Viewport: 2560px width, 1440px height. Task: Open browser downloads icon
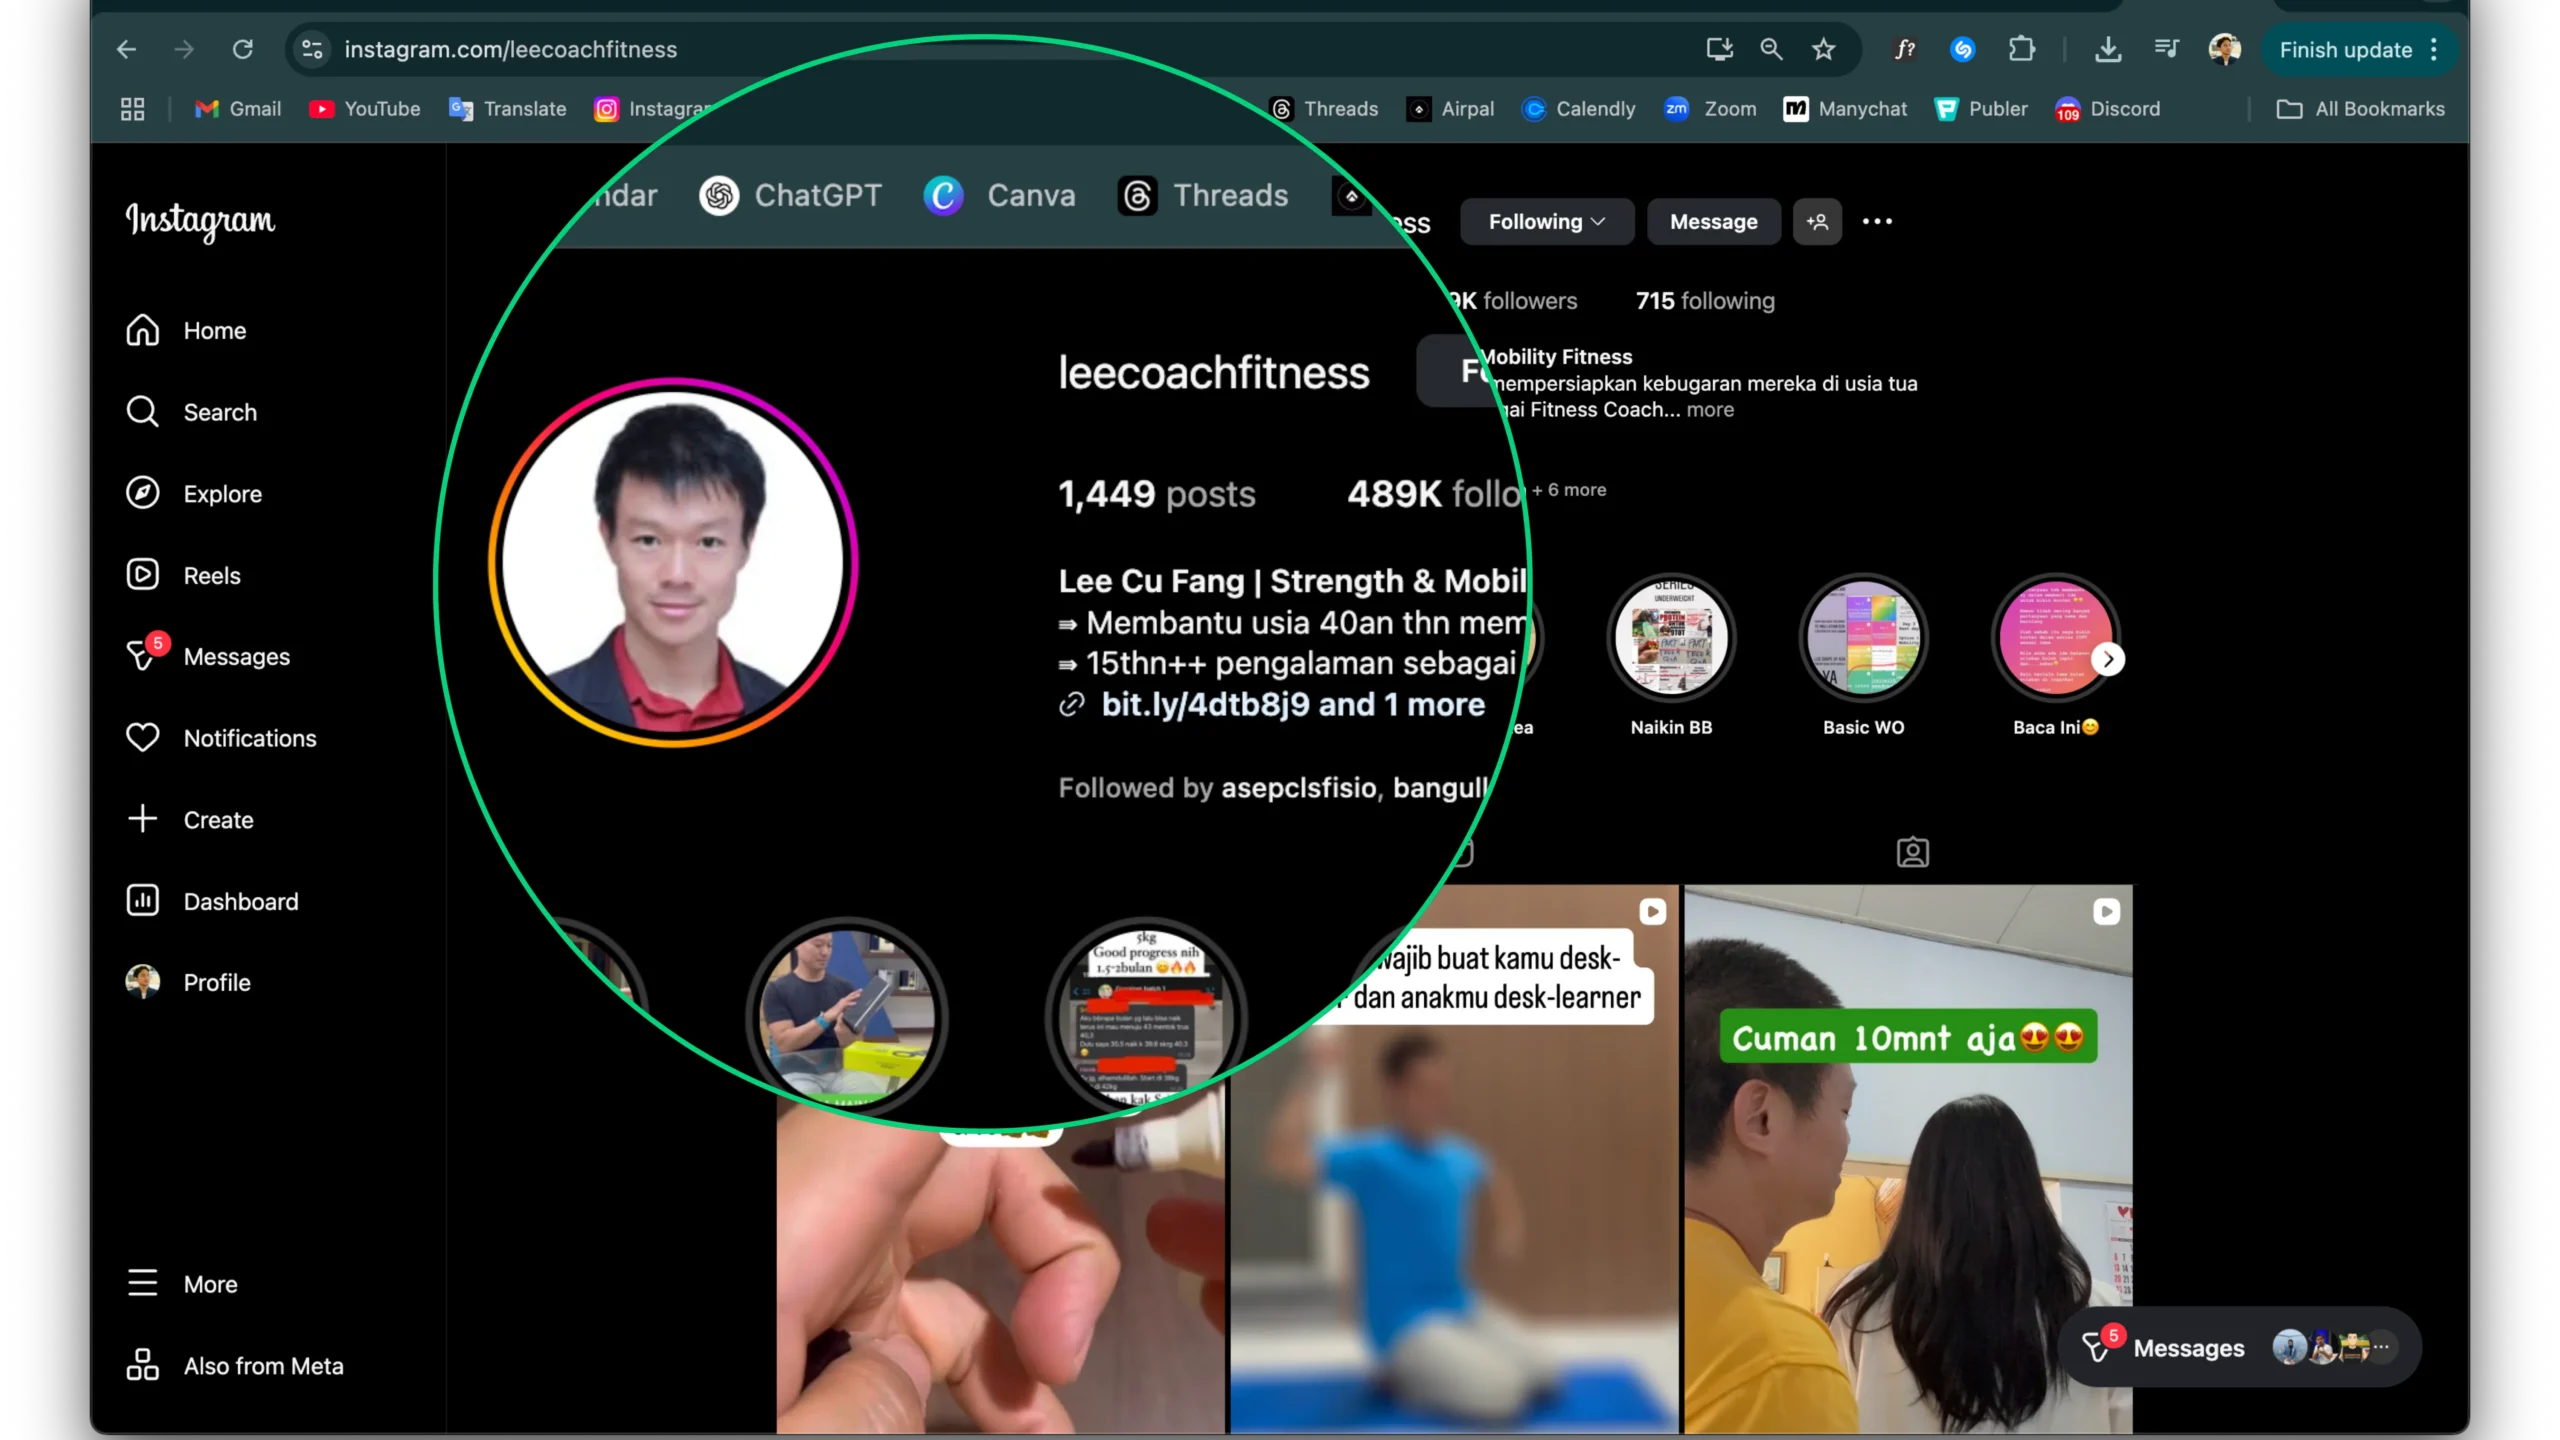pos(2108,49)
